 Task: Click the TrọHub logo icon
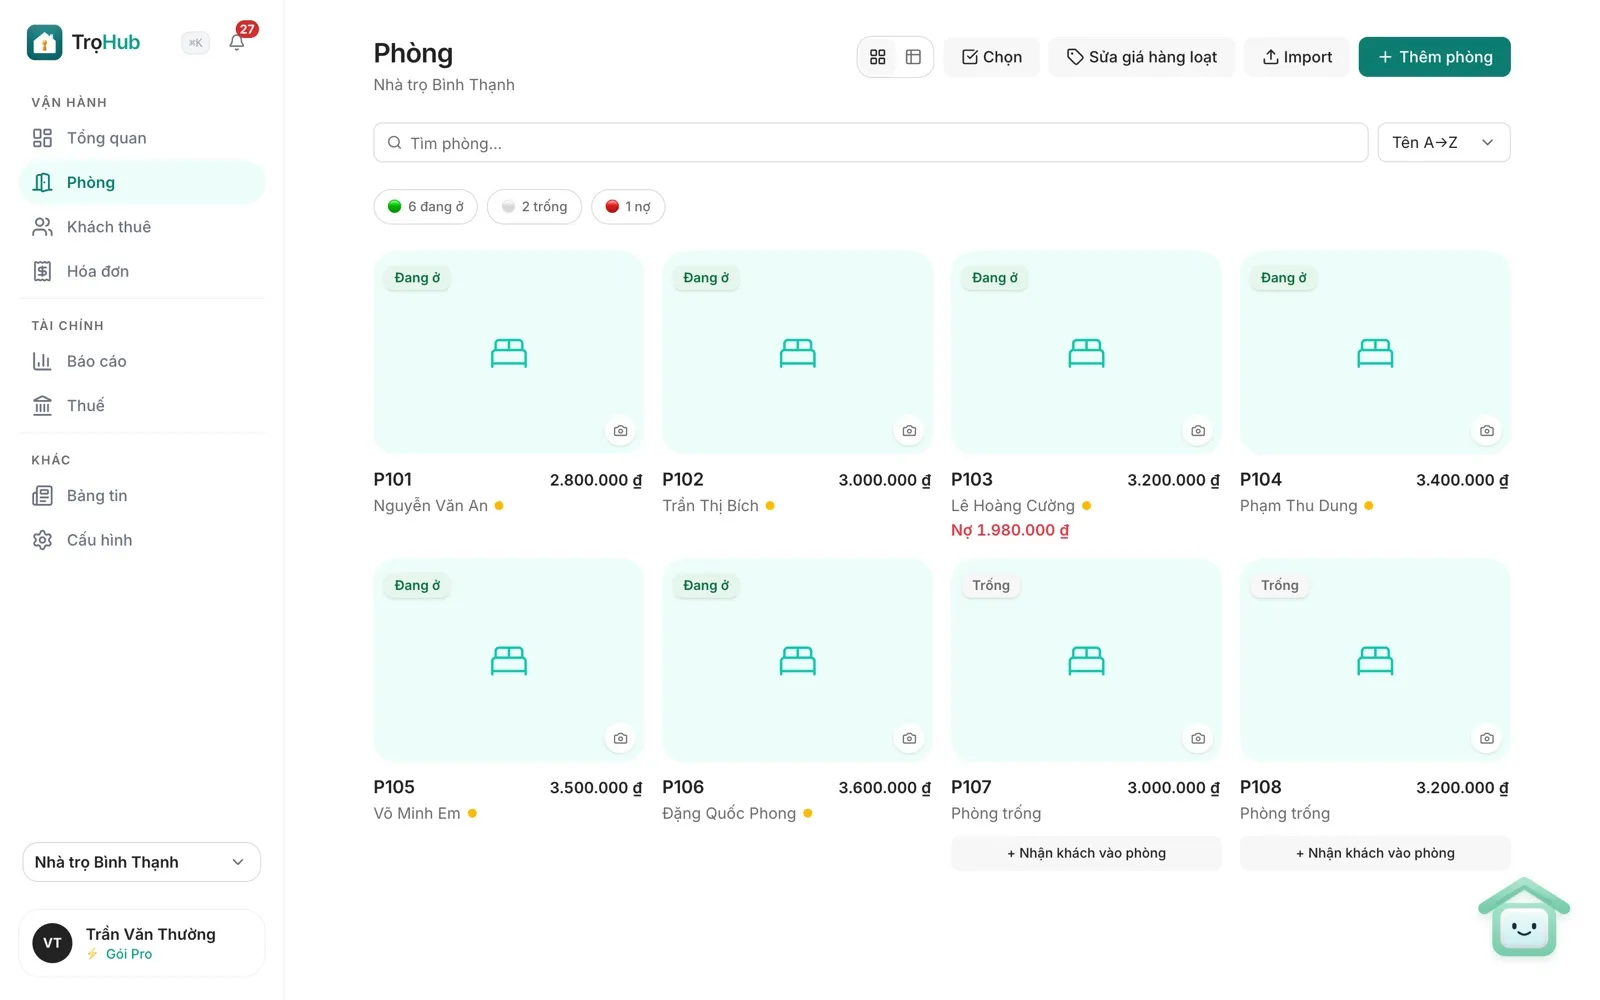click(x=44, y=42)
